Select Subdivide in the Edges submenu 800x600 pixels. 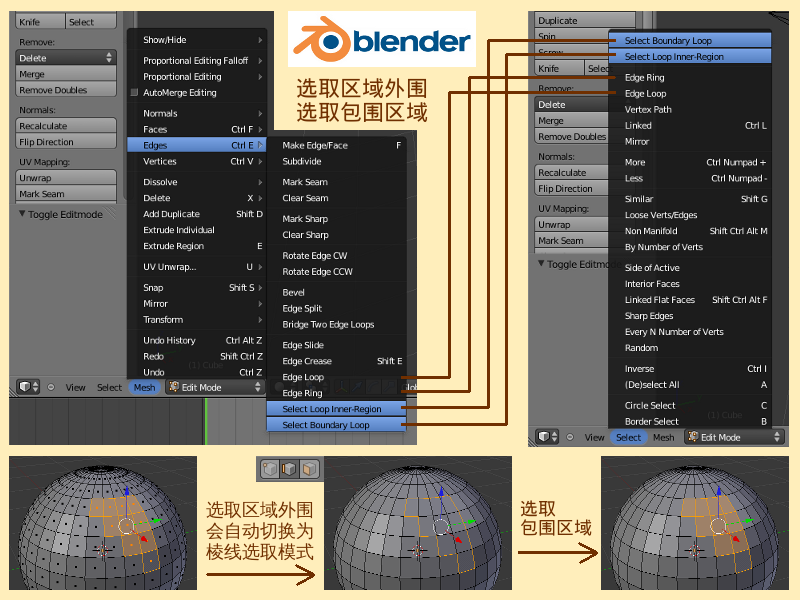click(x=336, y=161)
